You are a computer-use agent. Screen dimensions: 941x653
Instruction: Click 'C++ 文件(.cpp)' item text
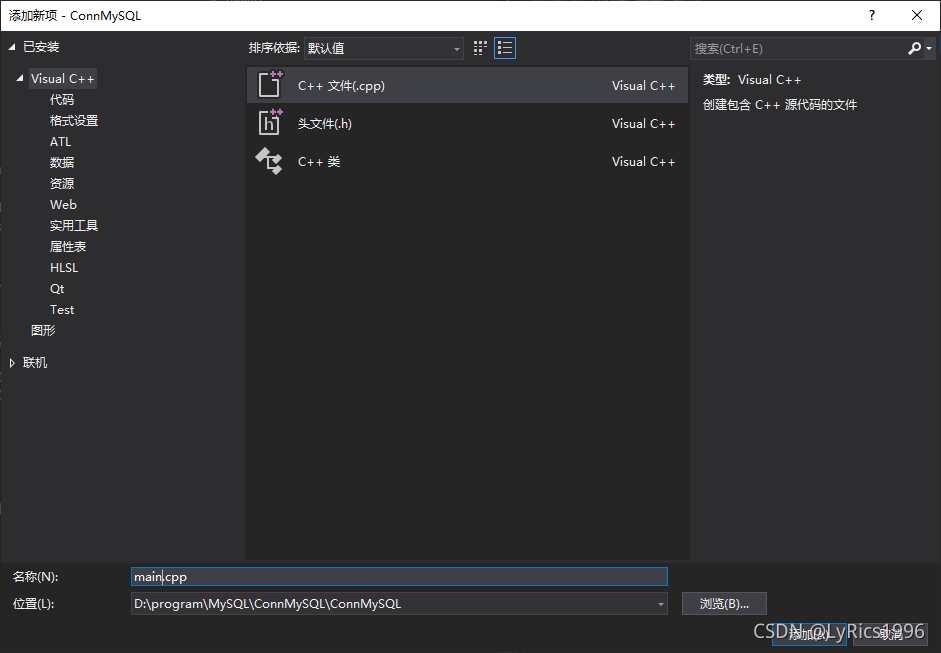pos(341,86)
